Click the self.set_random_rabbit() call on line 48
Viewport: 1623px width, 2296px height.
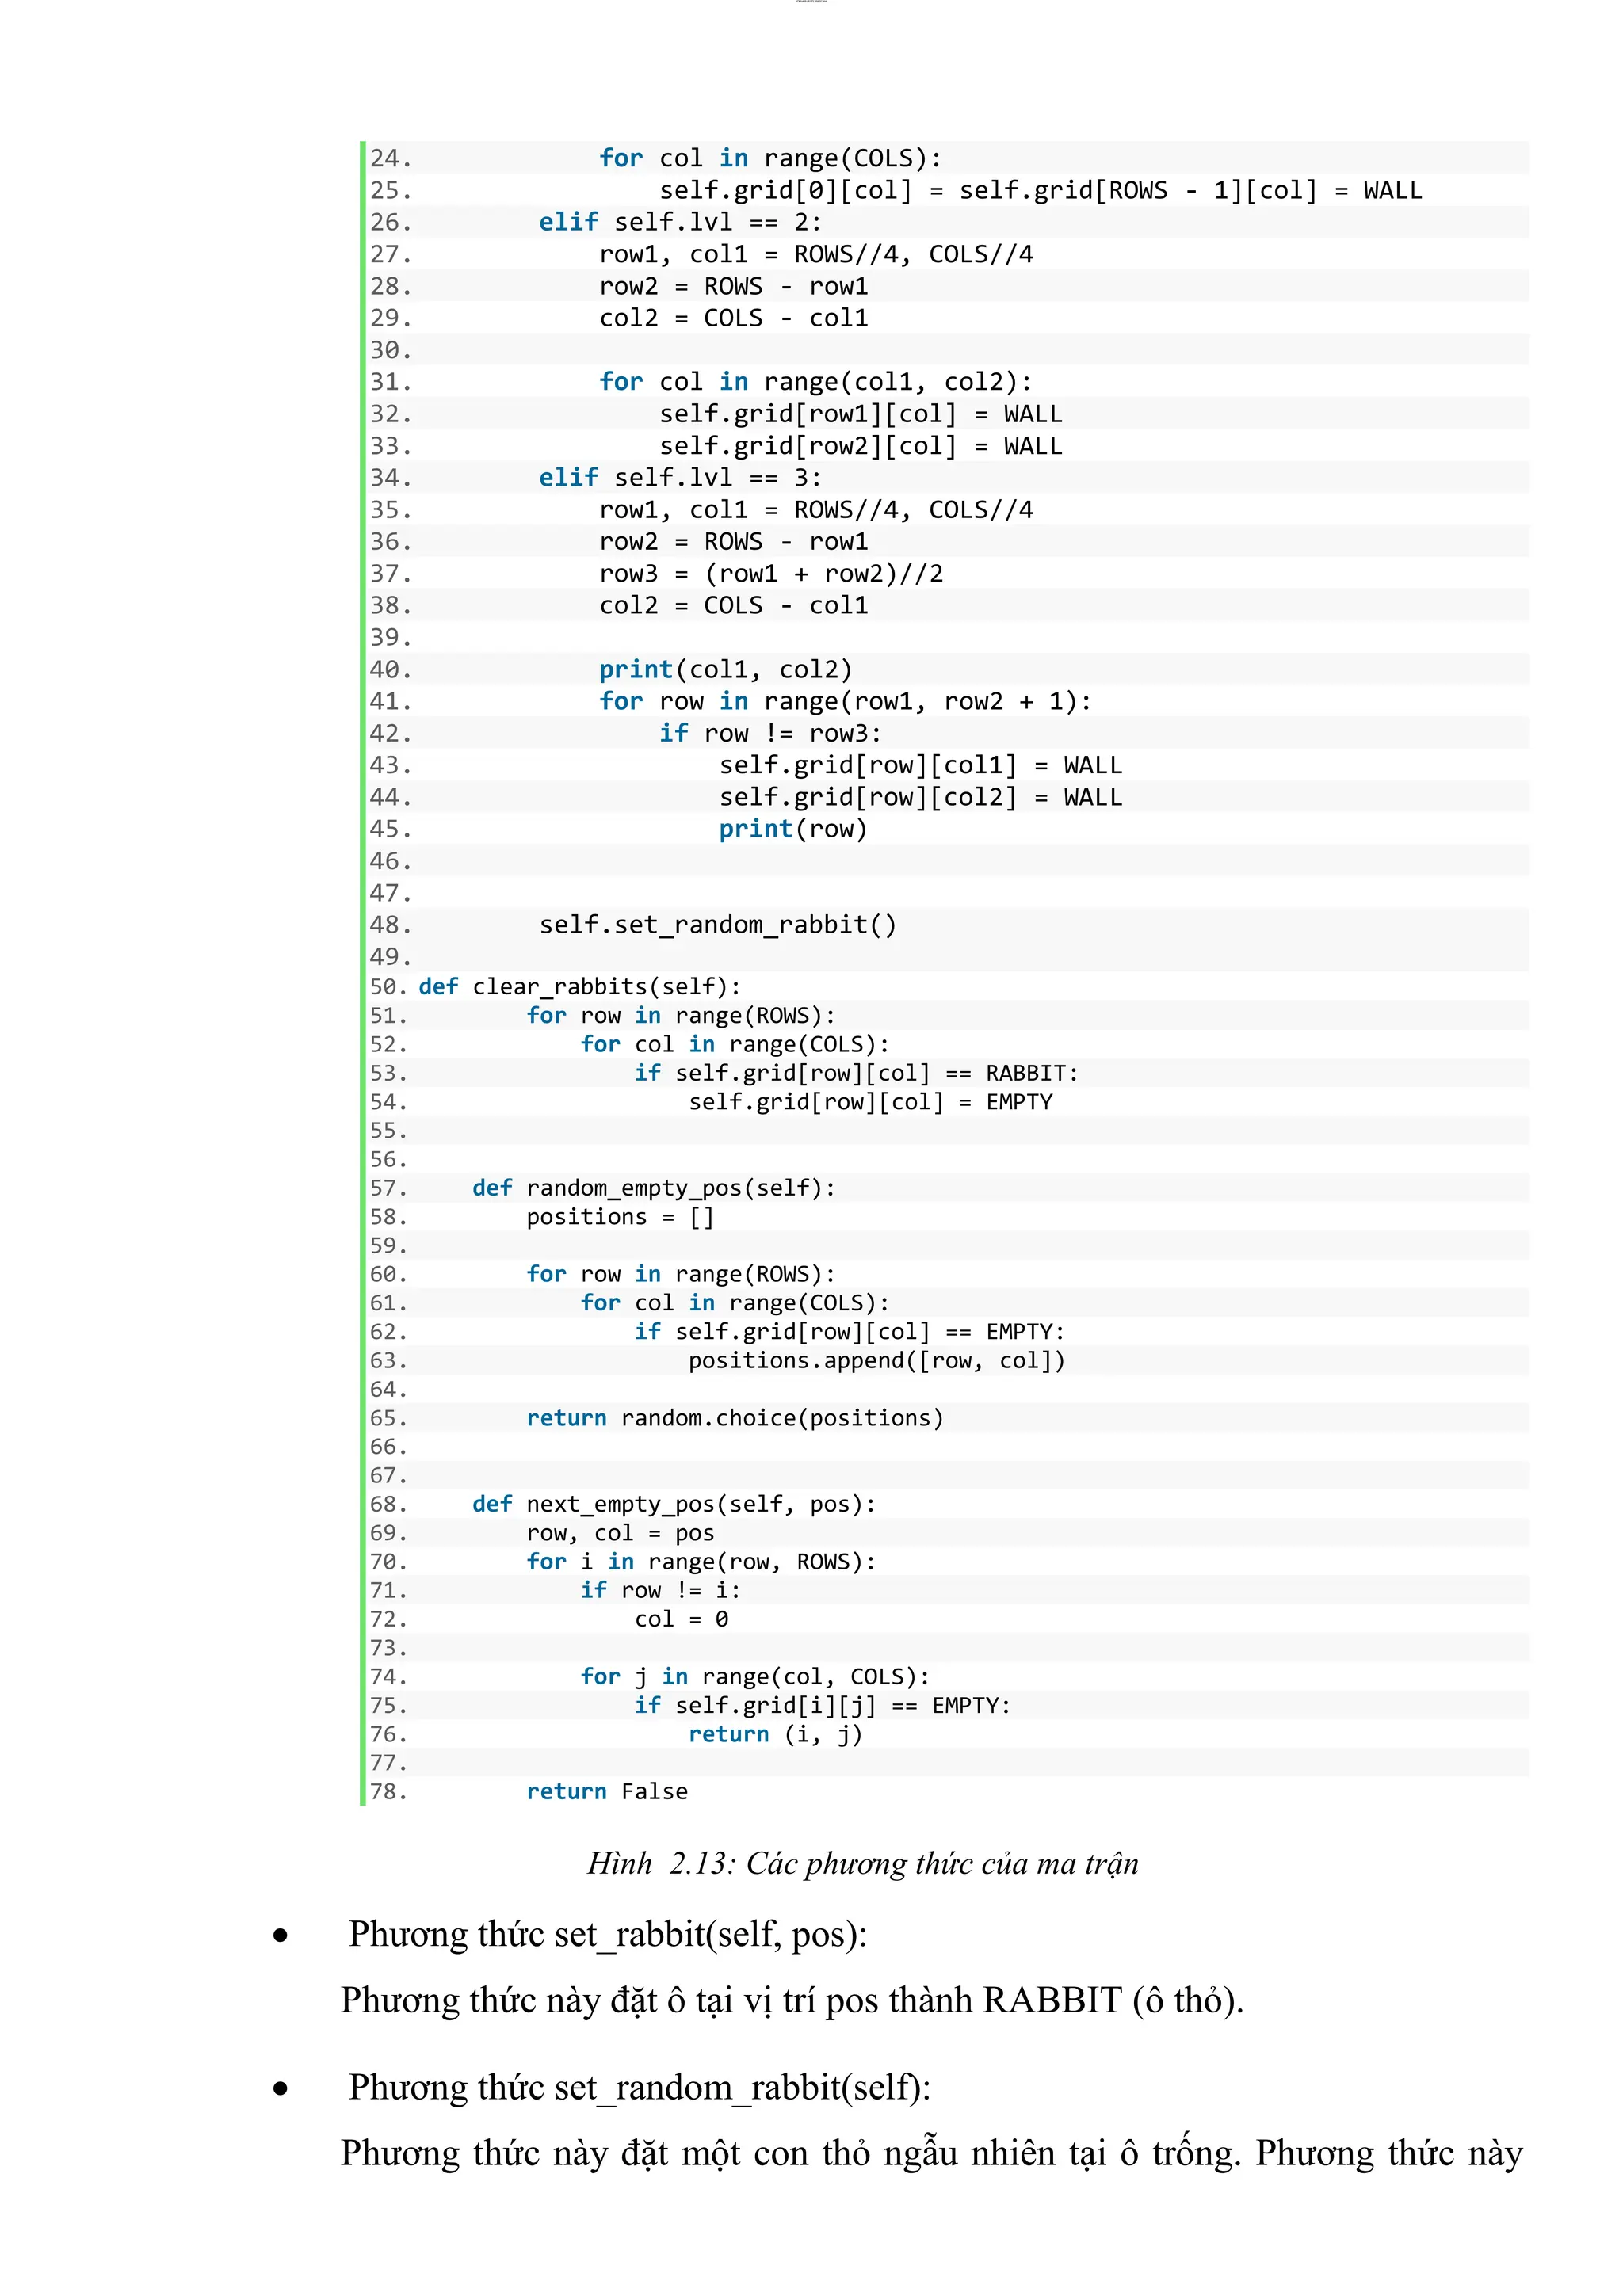point(717,924)
